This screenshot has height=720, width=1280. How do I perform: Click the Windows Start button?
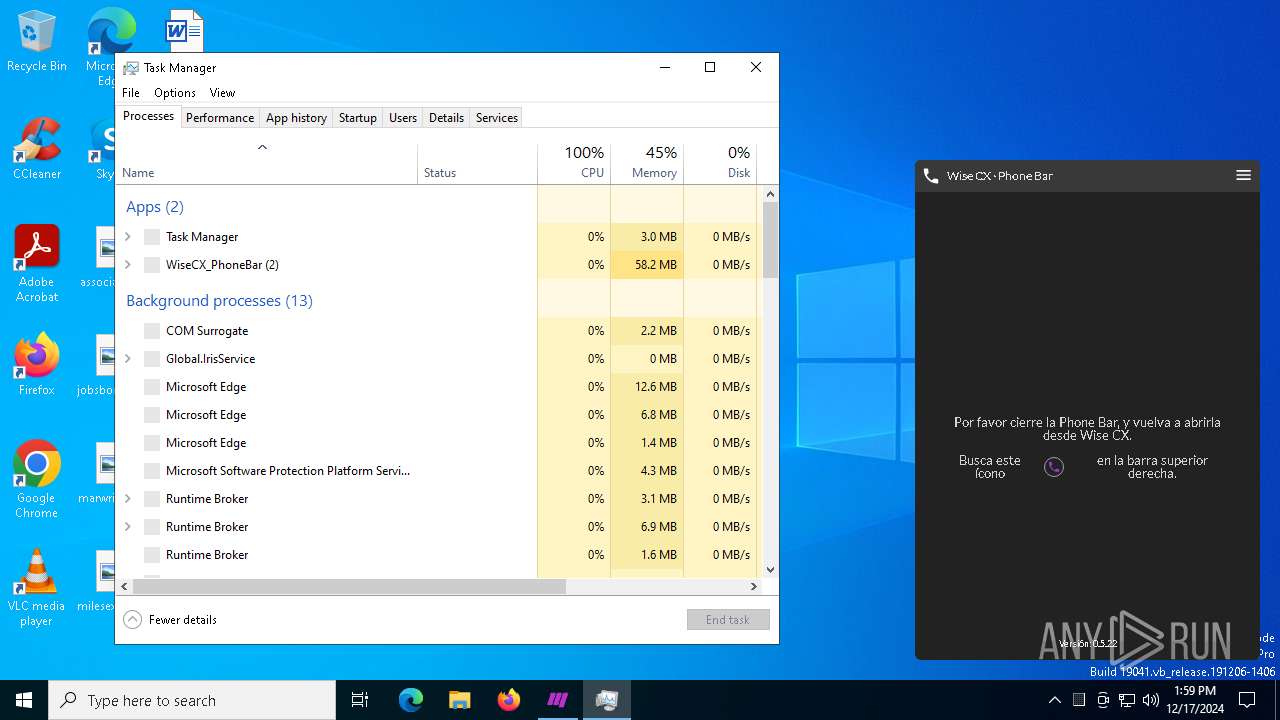[x=24, y=700]
